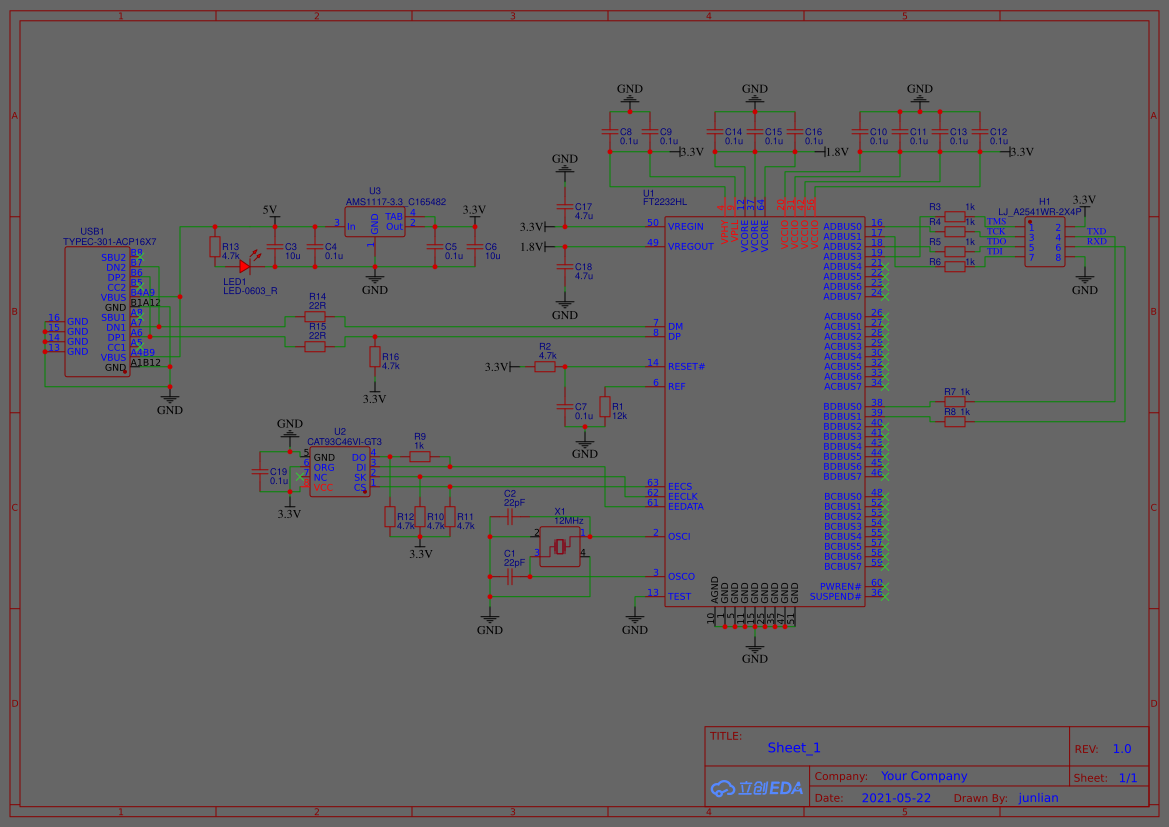The image size is (1169, 827).
Task: Select the FT2232HL part name label
Action: (665, 202)
